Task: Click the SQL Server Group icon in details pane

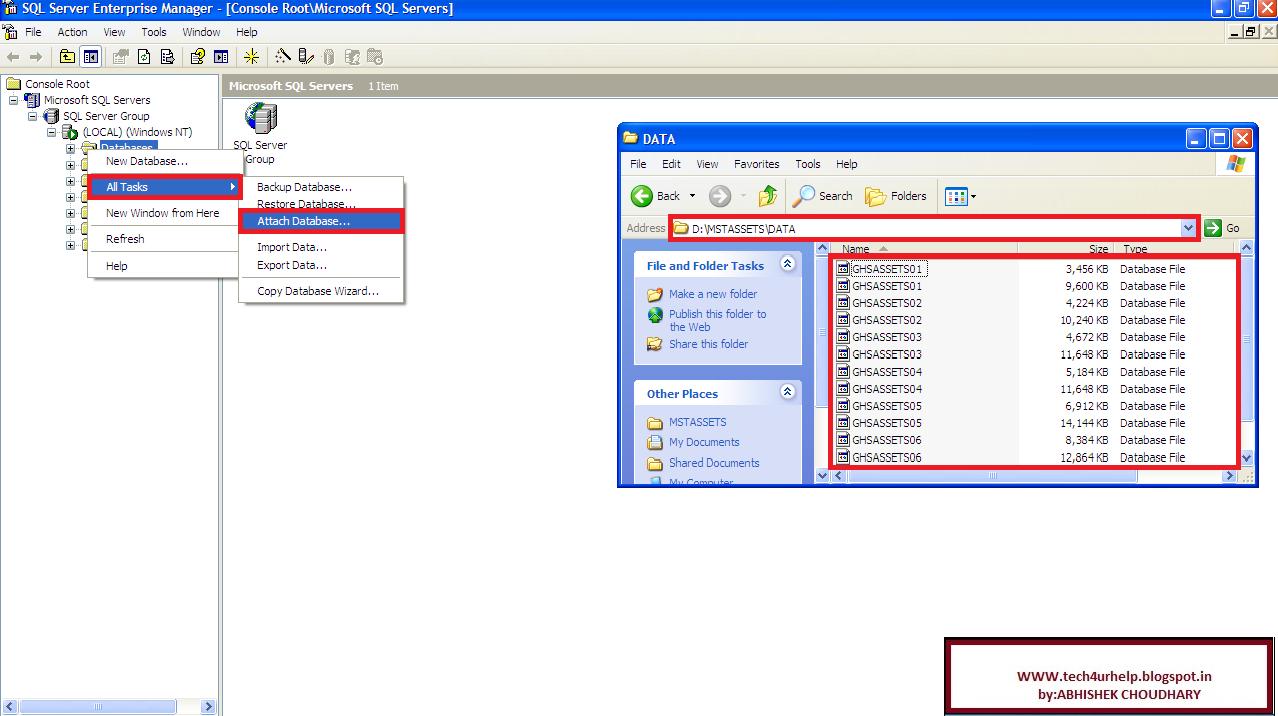Action: (x=259, y=117)
